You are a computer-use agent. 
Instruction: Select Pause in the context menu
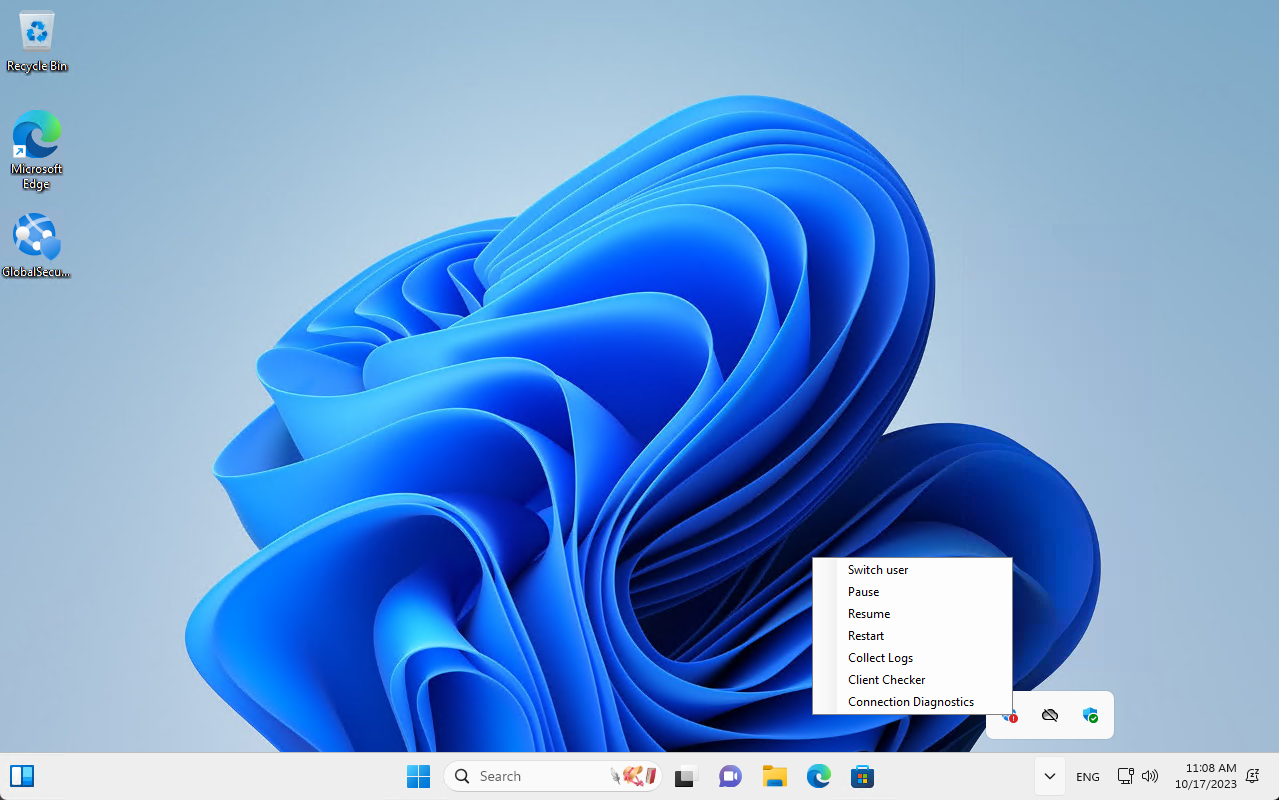pos(864,592)
